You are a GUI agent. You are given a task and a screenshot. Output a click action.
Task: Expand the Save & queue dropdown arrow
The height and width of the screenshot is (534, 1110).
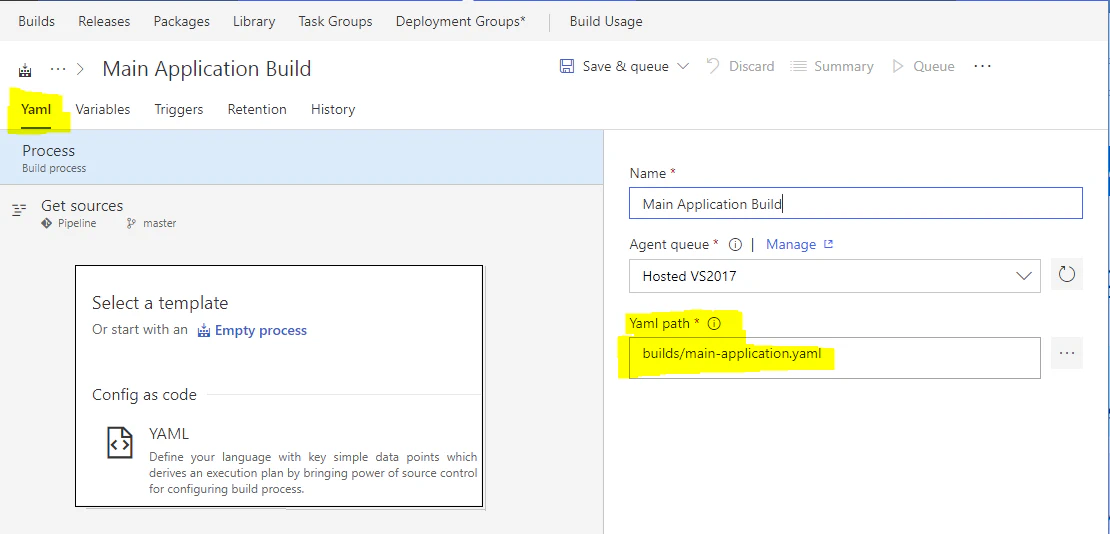pyautogui.click(x=683, y=66)
